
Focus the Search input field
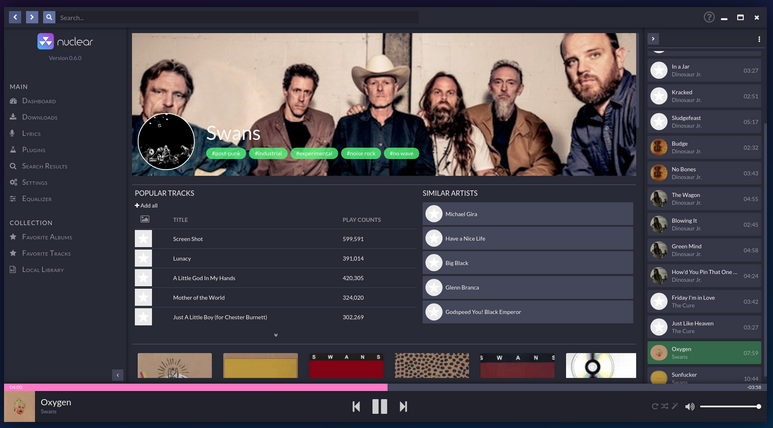coord(237,17)
